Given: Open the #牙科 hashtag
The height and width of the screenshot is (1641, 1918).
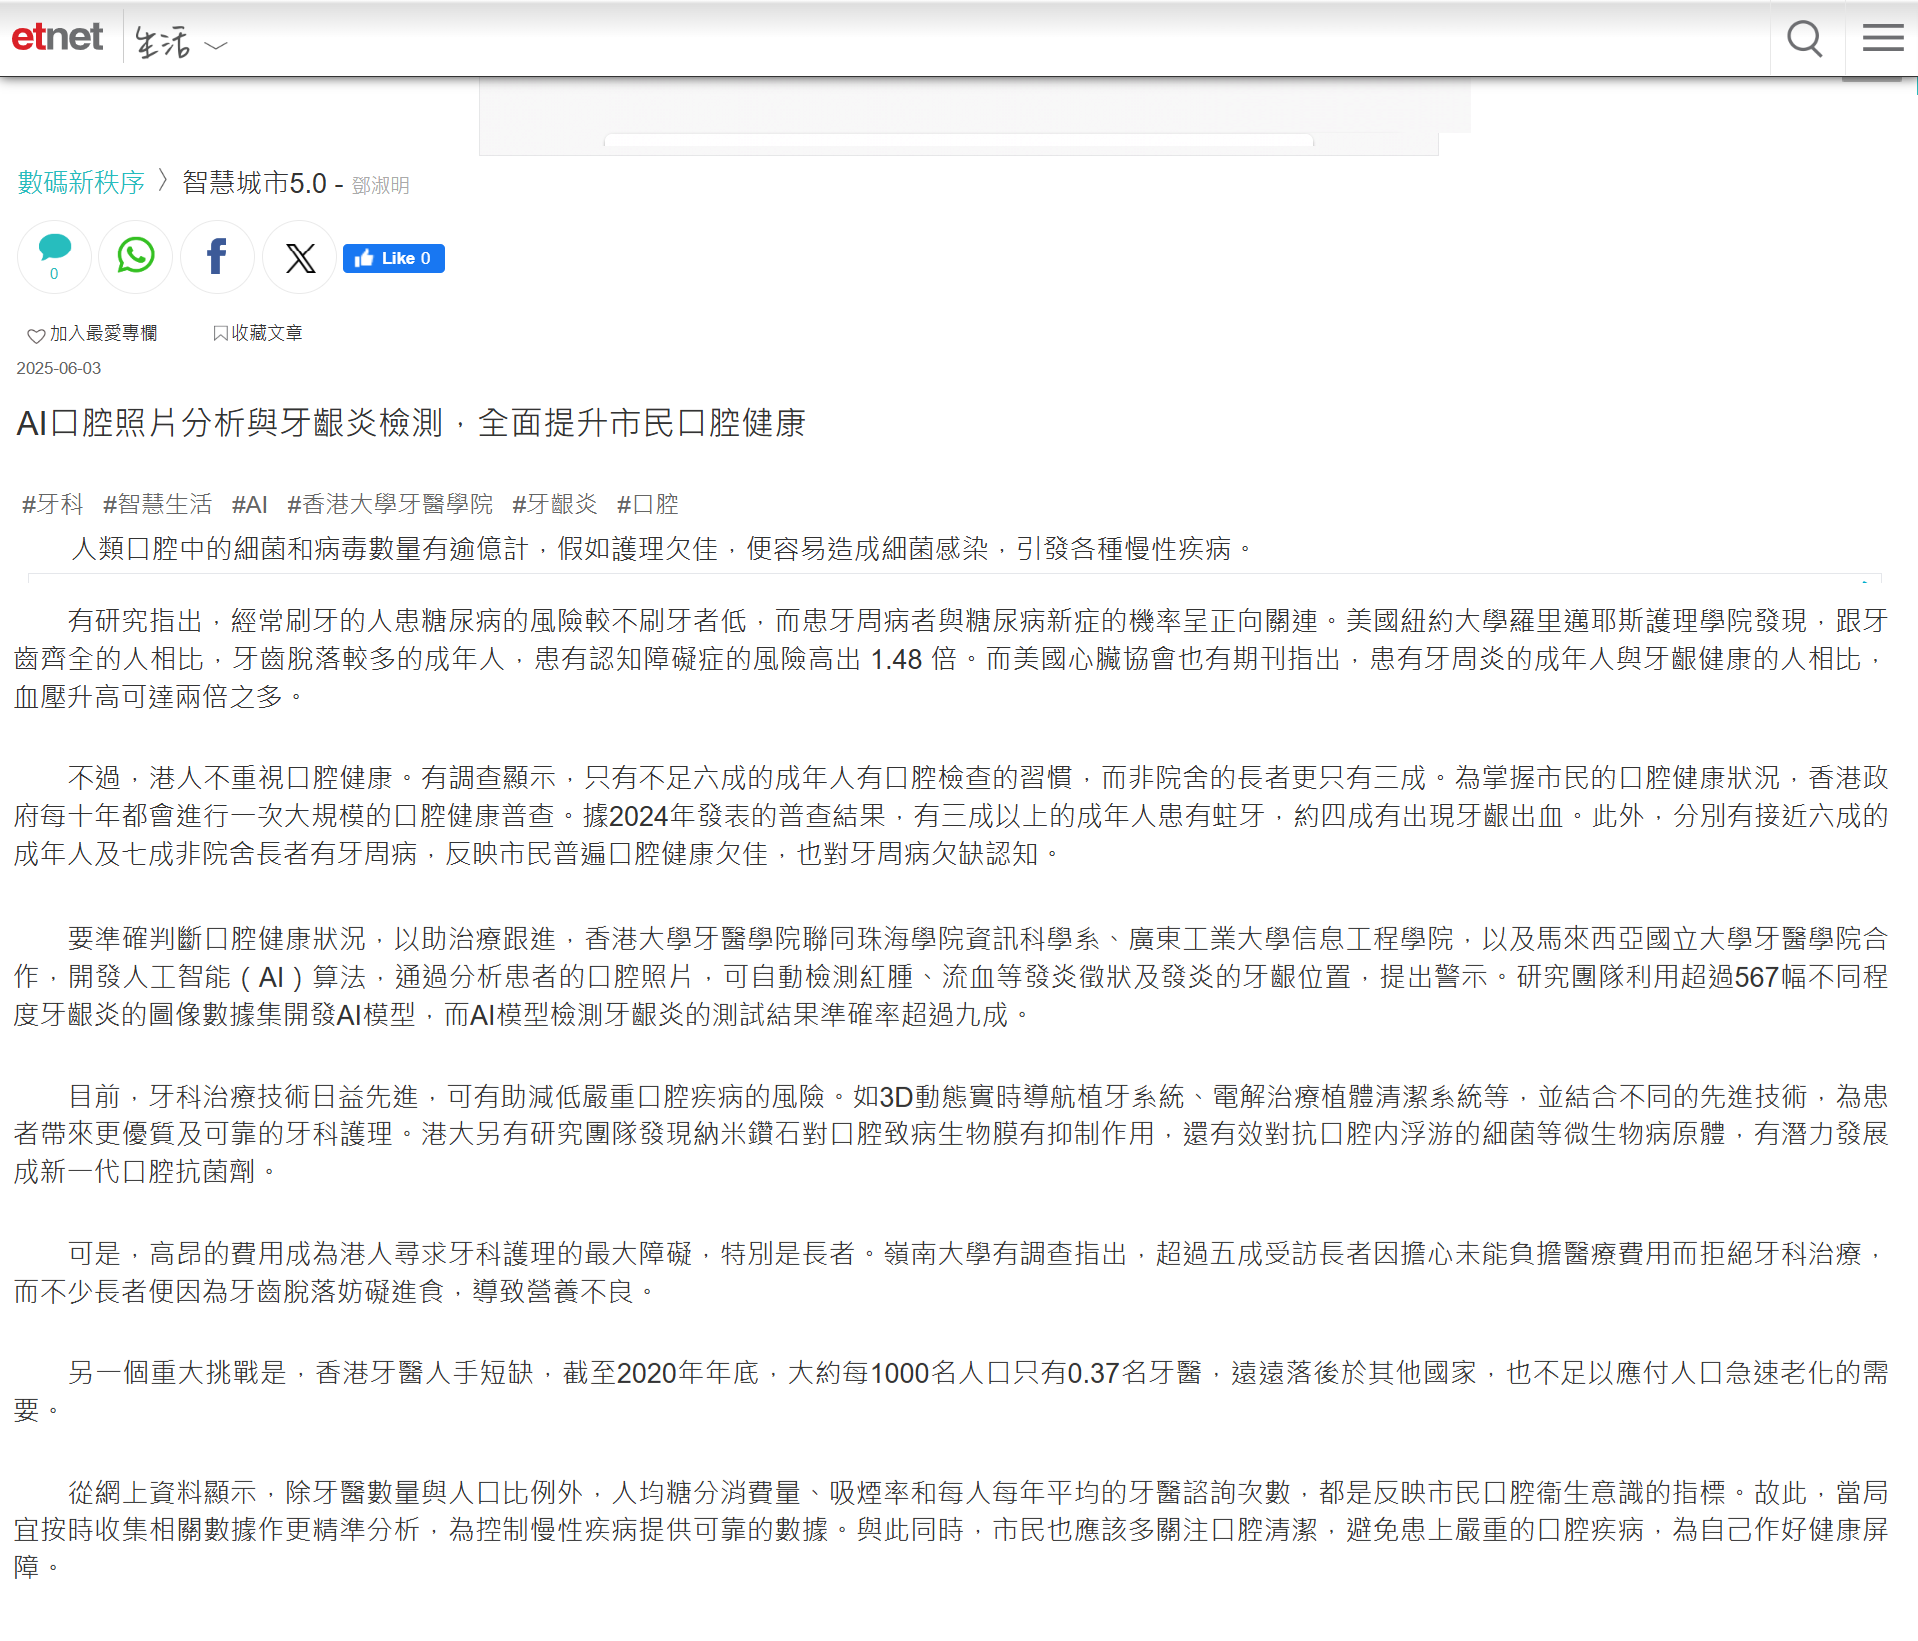Looking at the screenshot, I should [x=53, y=504].
